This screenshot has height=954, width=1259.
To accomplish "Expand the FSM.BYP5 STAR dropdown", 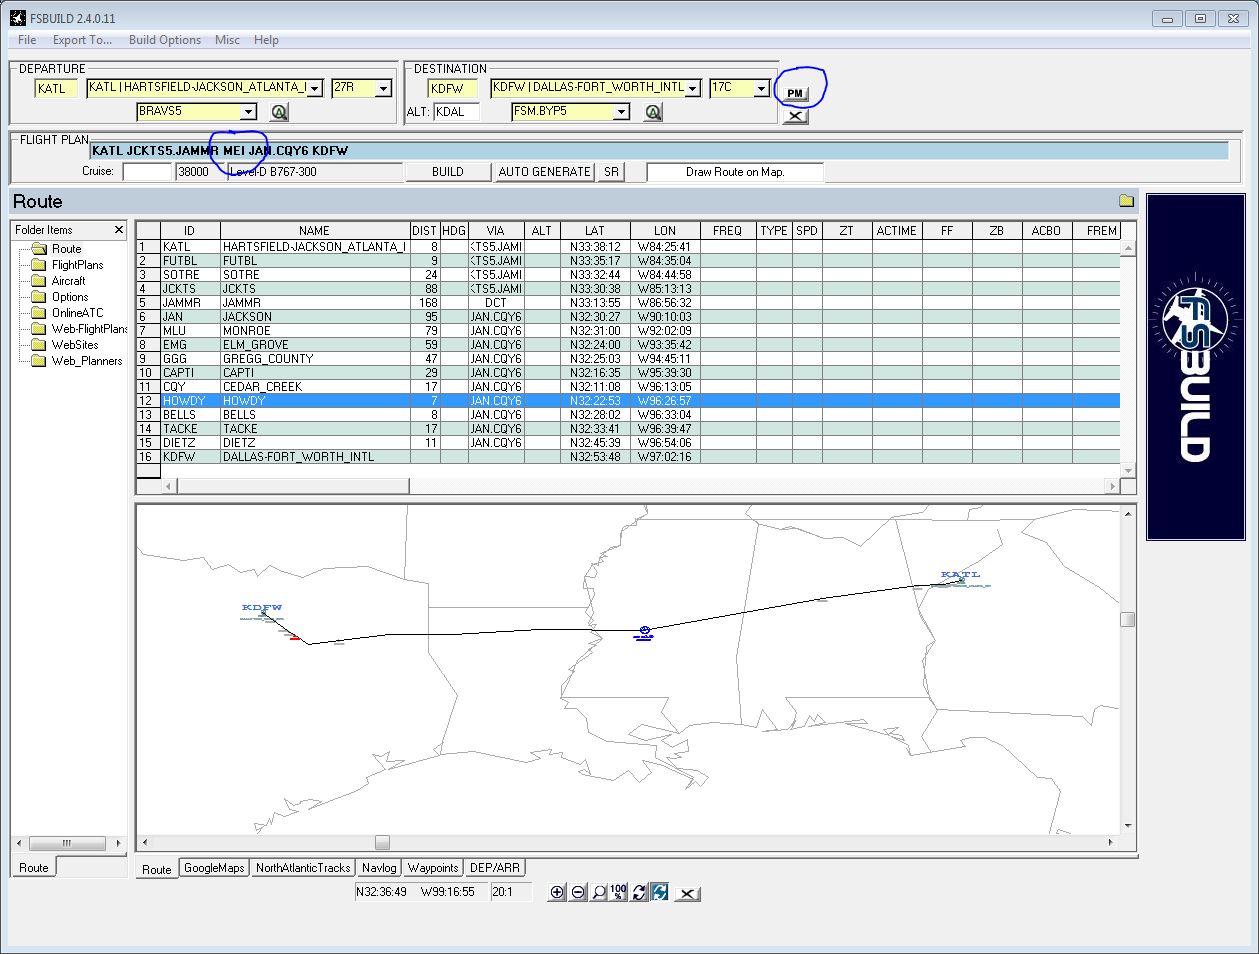I will (621, 112).
